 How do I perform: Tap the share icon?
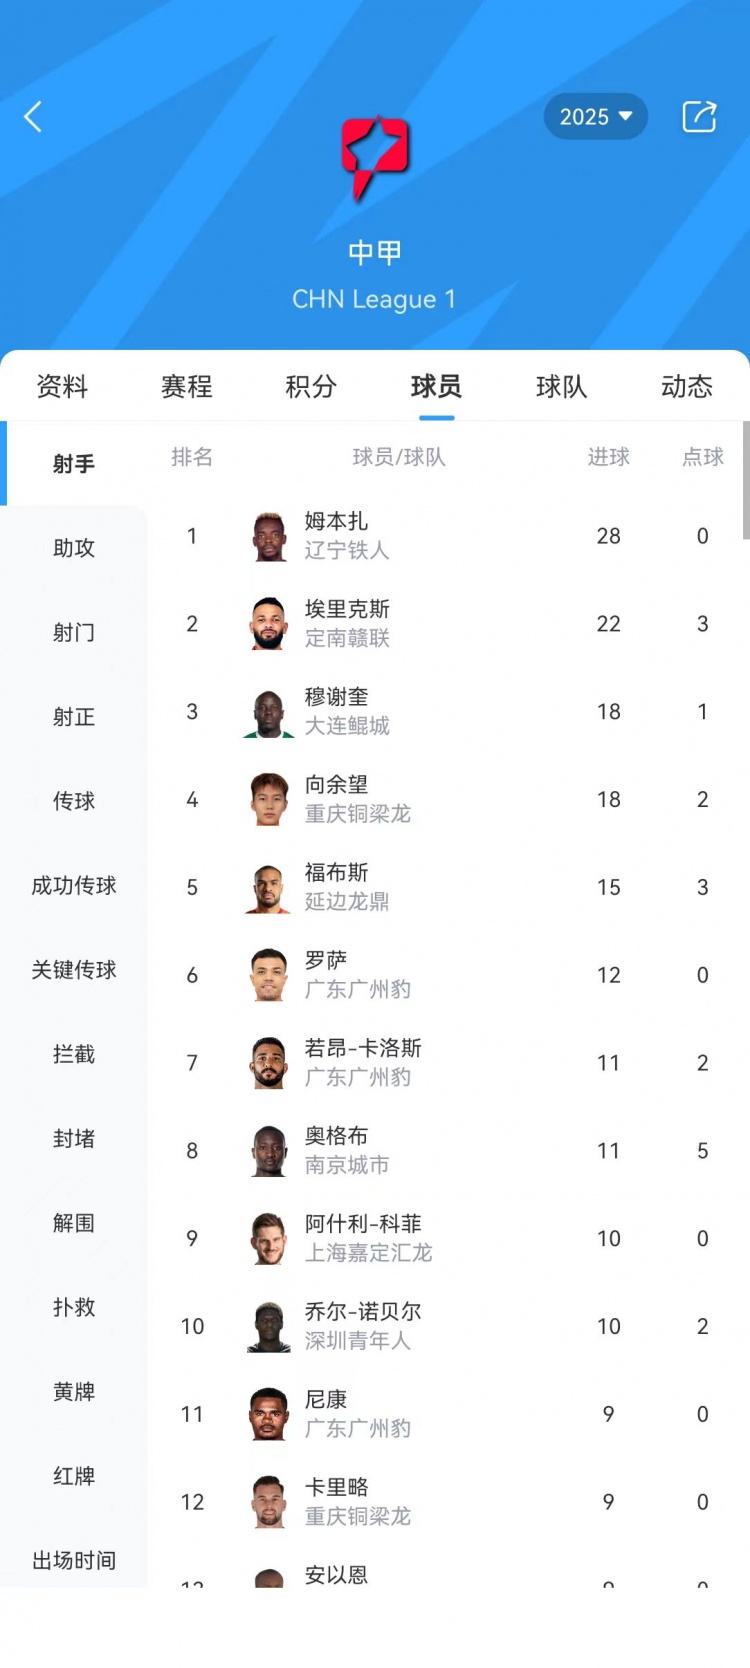tap(699, 117)
